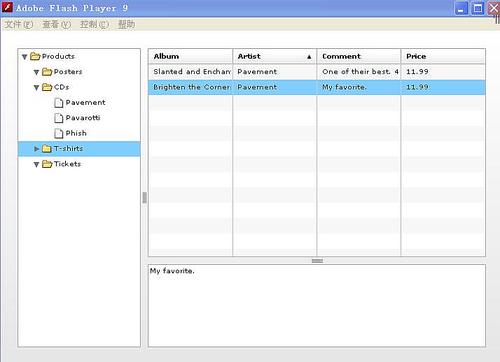Image resolution: width=500 pixels, height=362 pixels.
Task: Click into the 'My favorite.' text area
Action: click(x=317, y=306)
